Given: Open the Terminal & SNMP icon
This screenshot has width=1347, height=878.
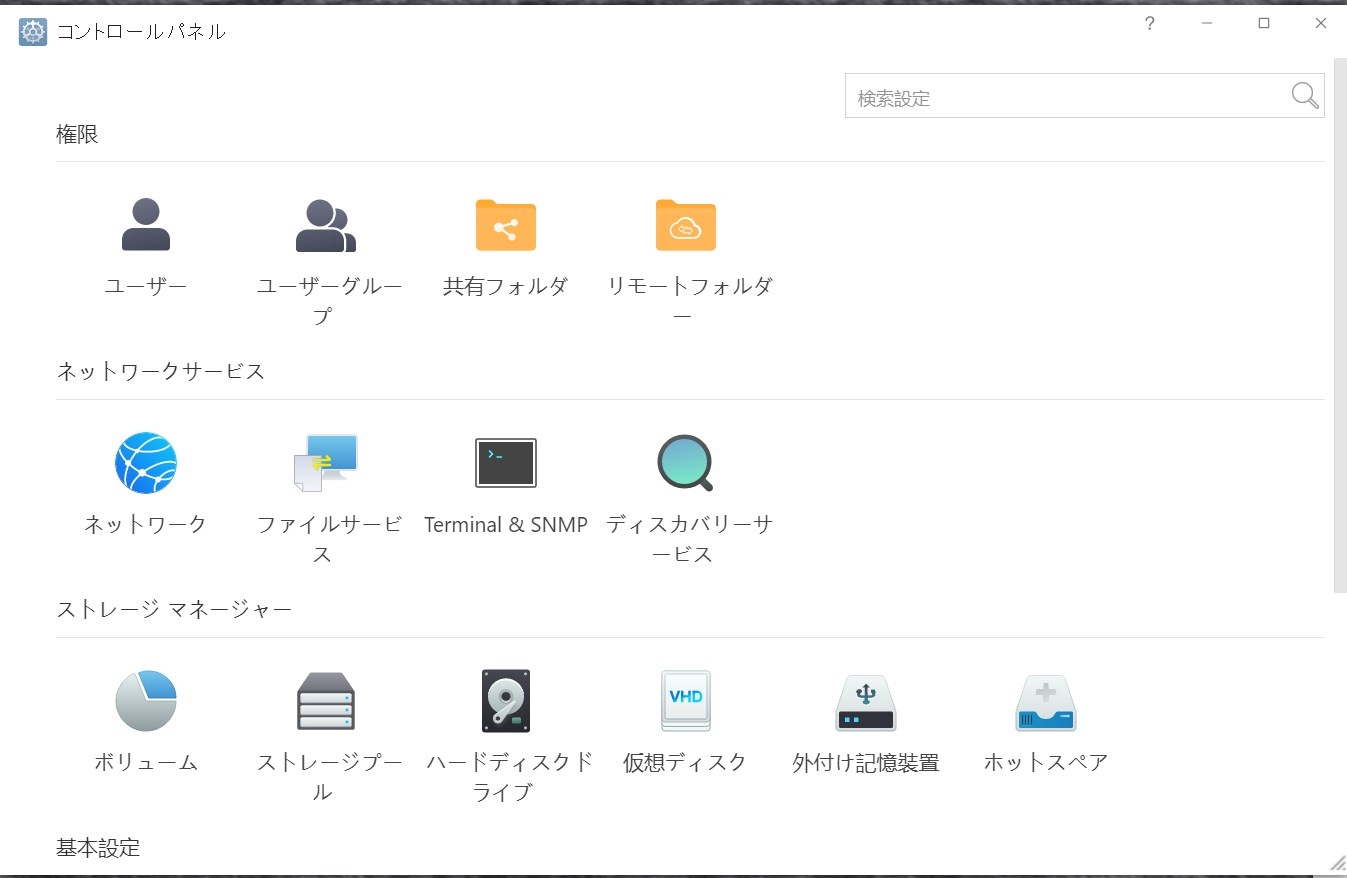Looking at the screenshot, I should [506, 463].
